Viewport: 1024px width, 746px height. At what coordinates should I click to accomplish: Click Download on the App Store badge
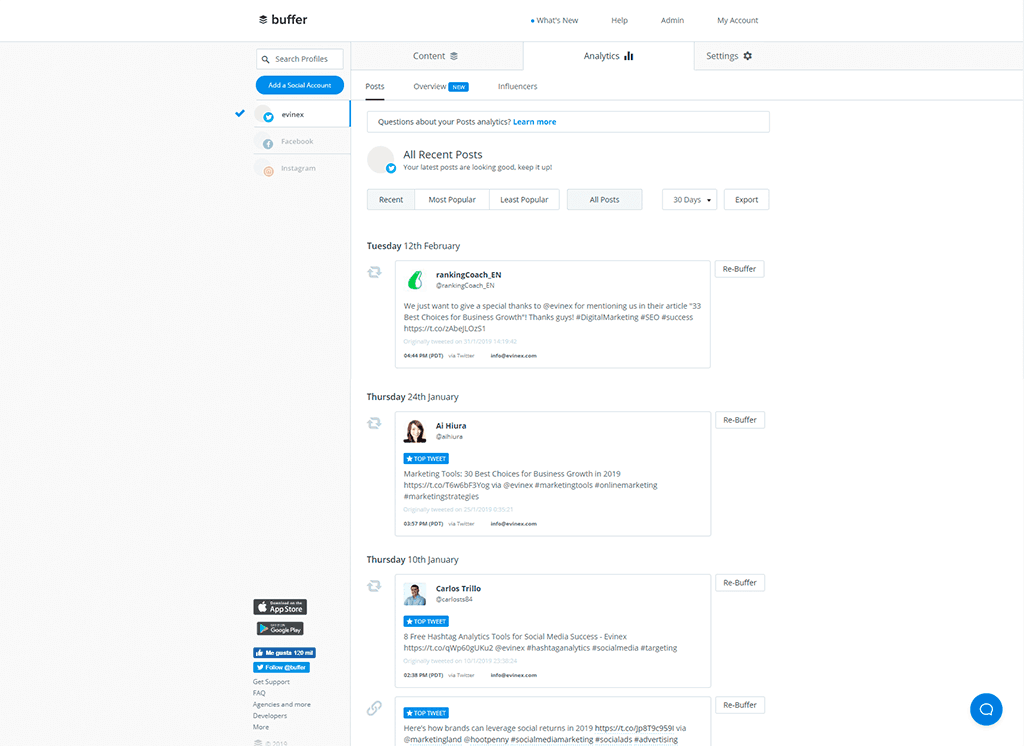pos(280,607)
